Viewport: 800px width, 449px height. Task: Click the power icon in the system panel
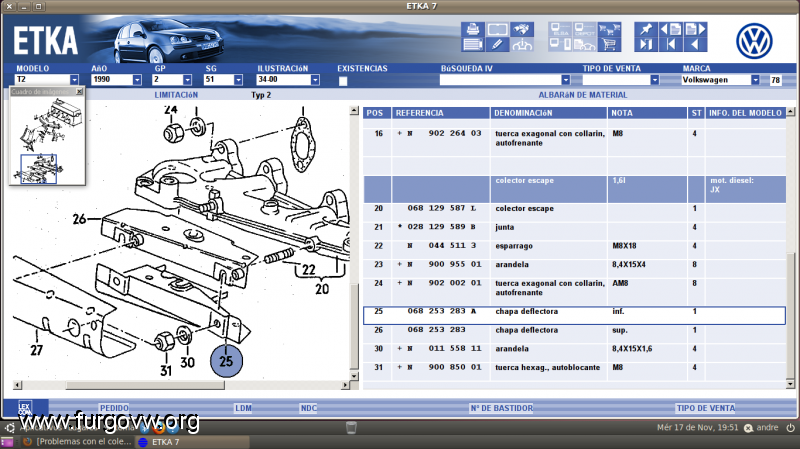790,428
